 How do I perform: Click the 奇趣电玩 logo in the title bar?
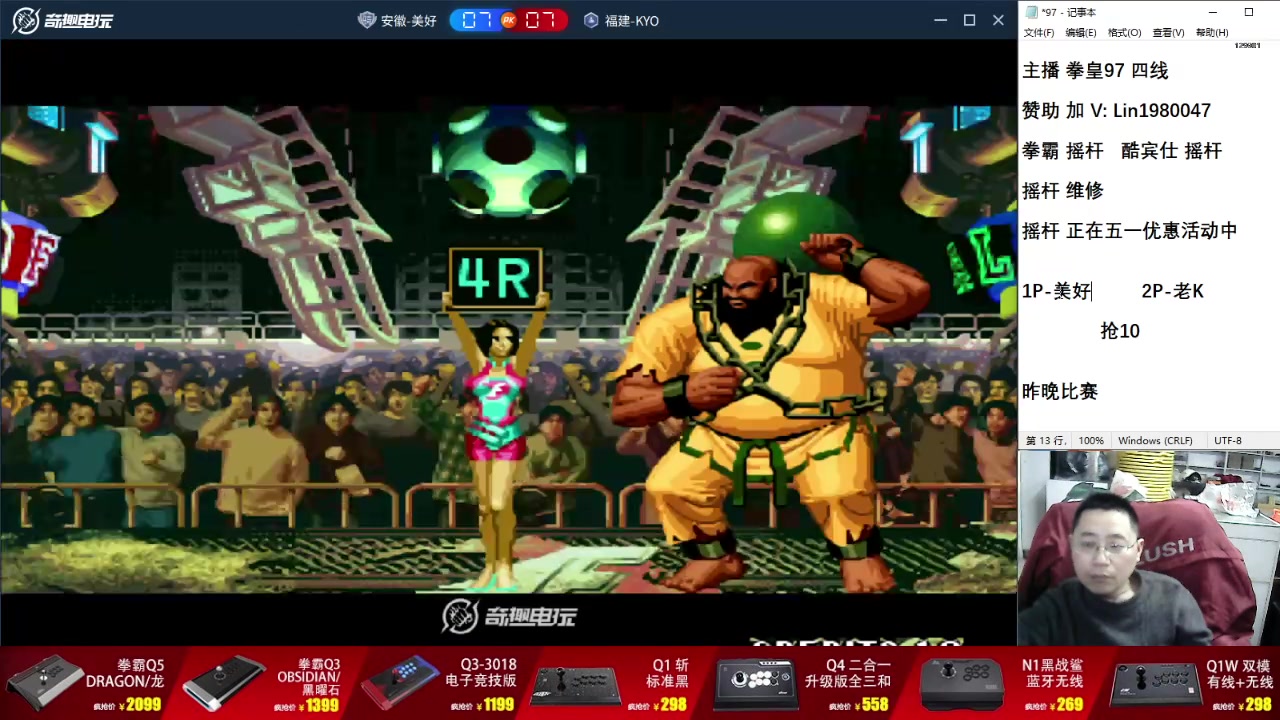(x=62, y=20)
